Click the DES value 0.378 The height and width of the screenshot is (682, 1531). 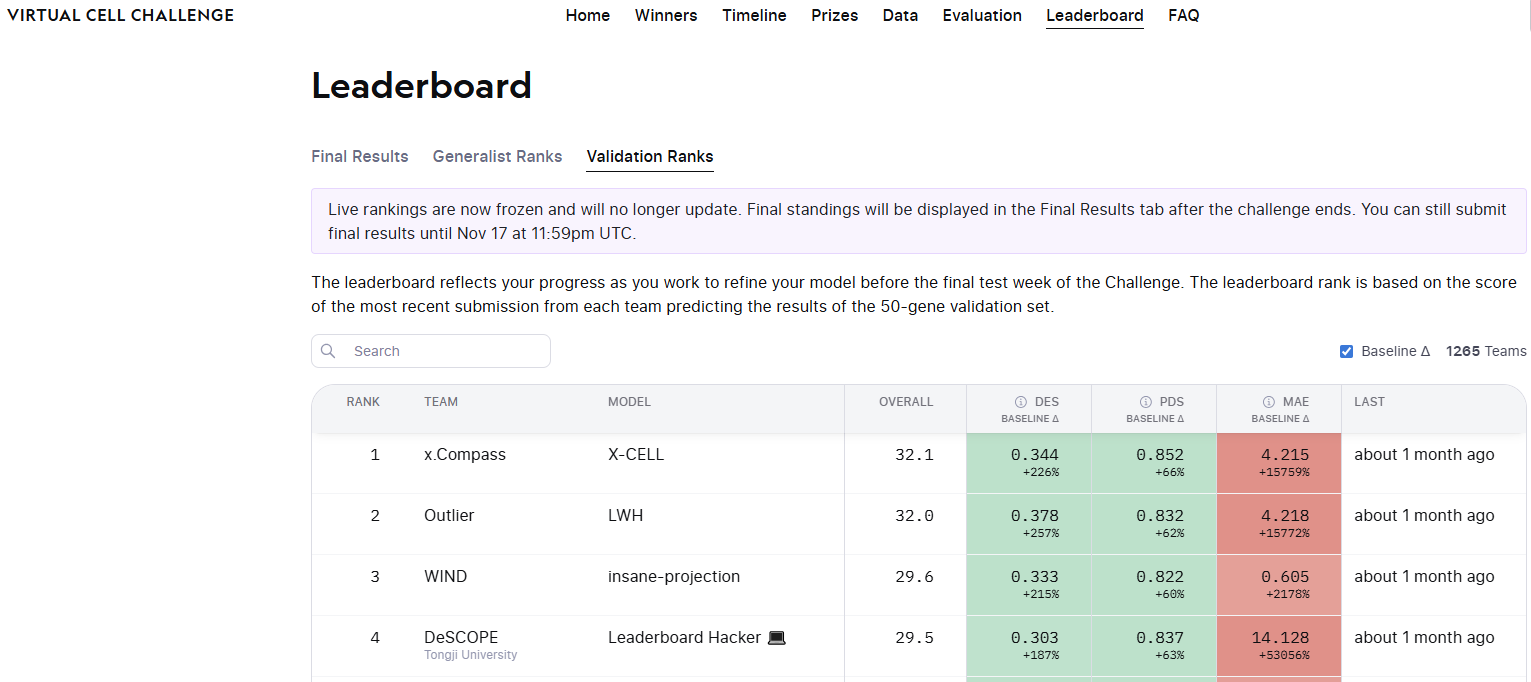coord(1035,516)
